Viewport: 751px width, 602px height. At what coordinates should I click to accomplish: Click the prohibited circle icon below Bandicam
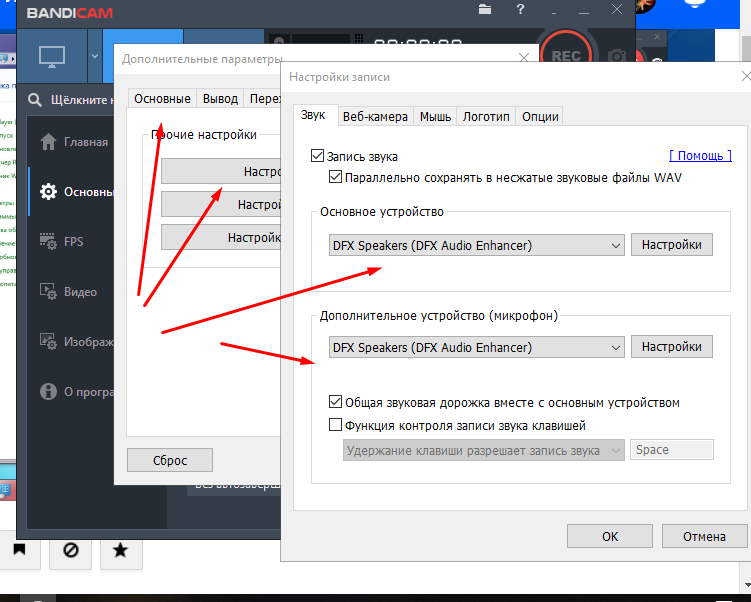tap(70, 550)
